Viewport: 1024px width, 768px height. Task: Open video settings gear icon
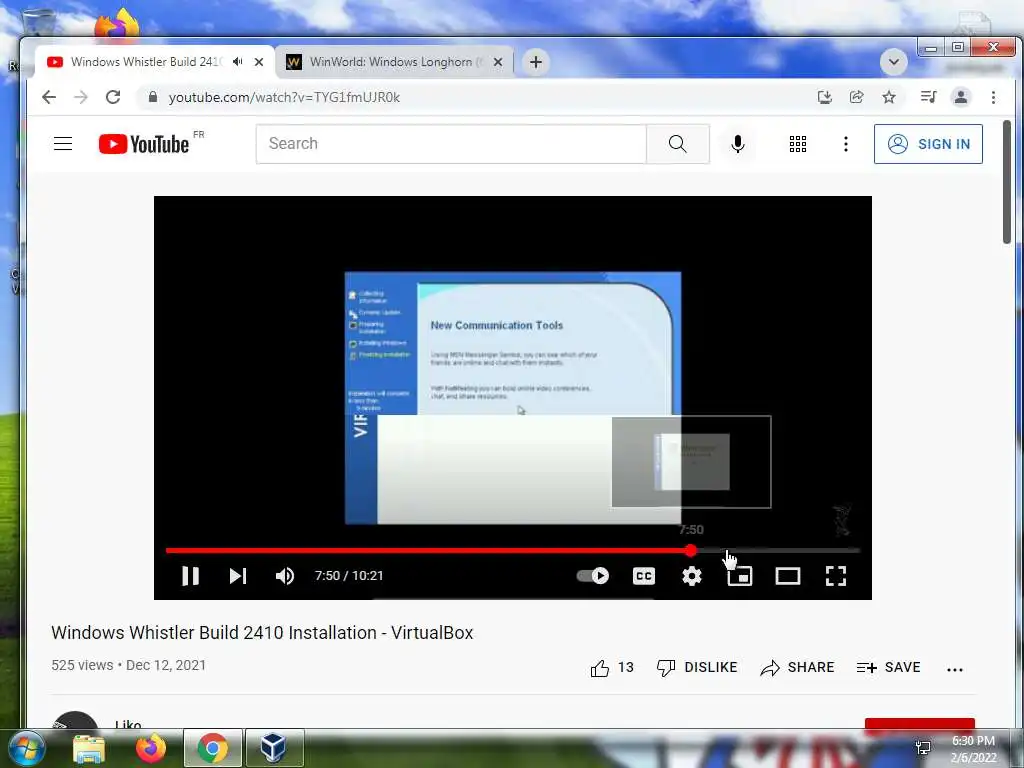pos(692,575)
